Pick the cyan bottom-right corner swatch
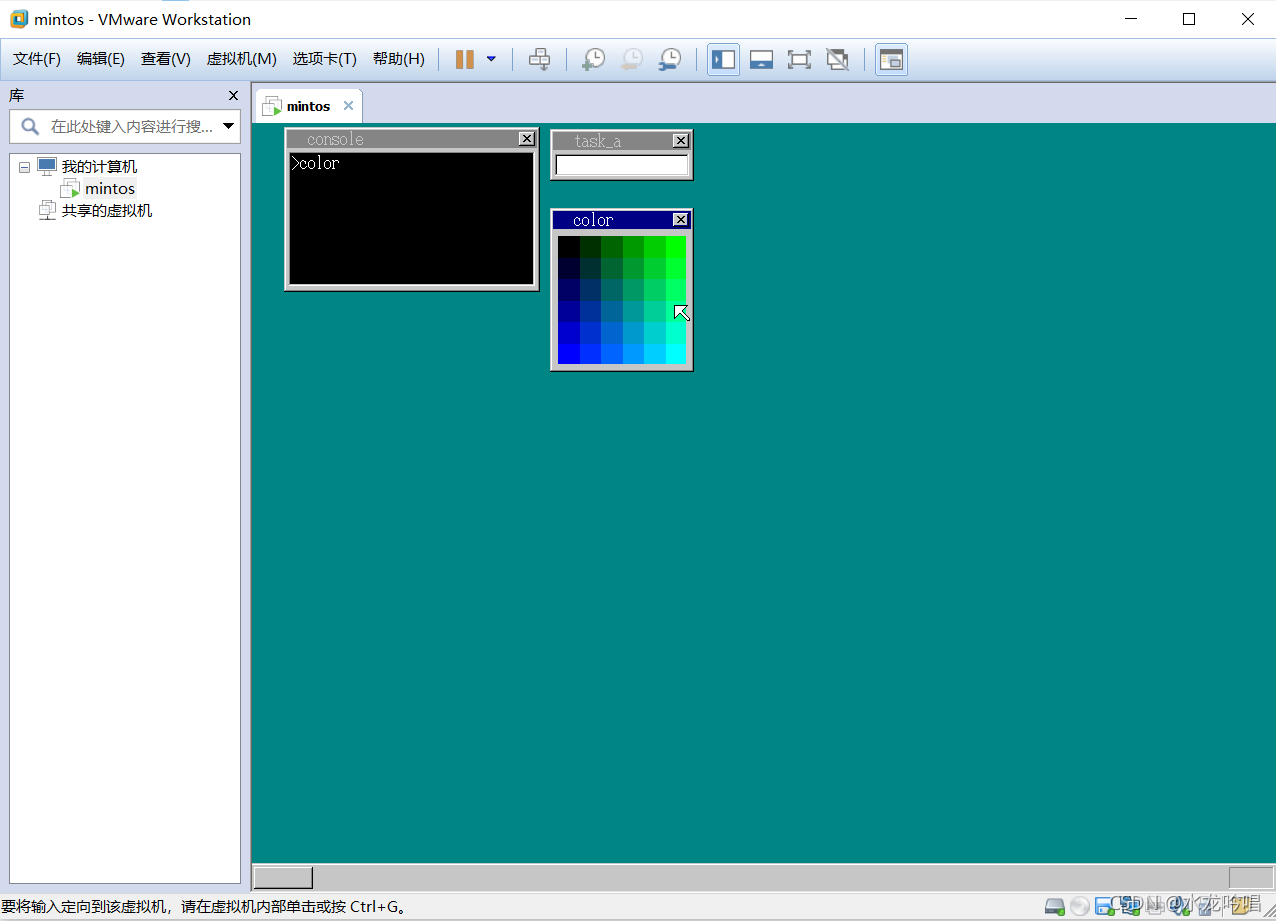Image resolution: width=1276 pixels, height=921 pixels. coord(676,354)
